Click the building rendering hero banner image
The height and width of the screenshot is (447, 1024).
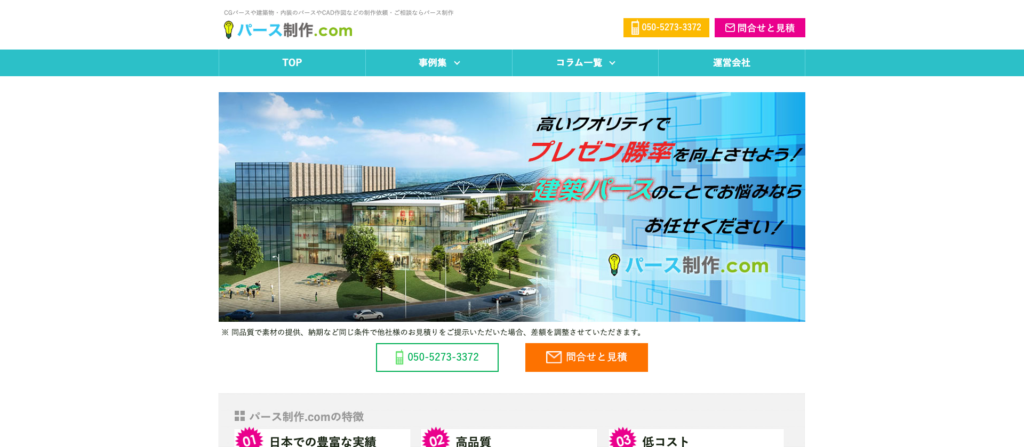(x=400, y=230)
